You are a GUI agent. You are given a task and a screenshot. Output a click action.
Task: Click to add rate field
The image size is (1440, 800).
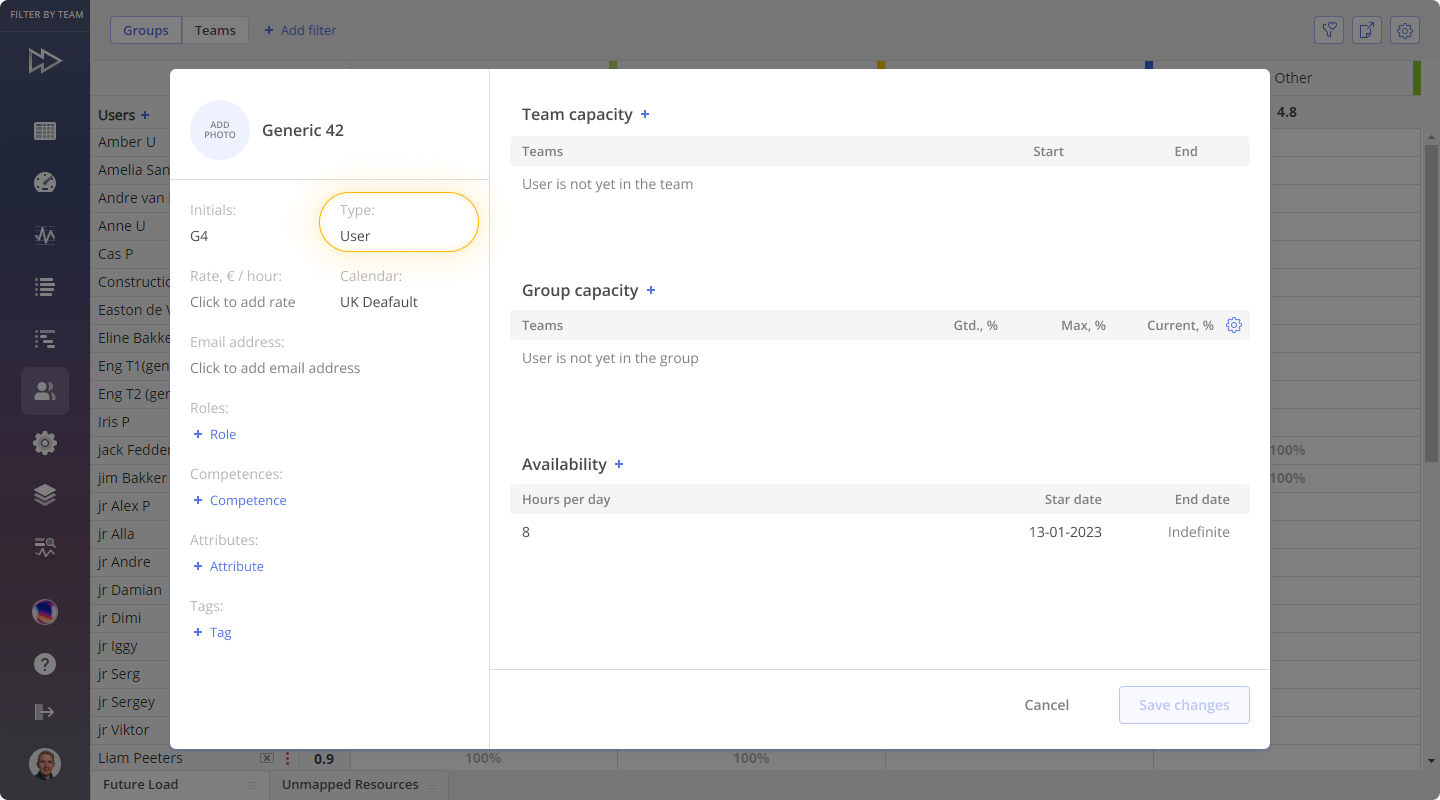pyautogui.click(x=243, y=302)
